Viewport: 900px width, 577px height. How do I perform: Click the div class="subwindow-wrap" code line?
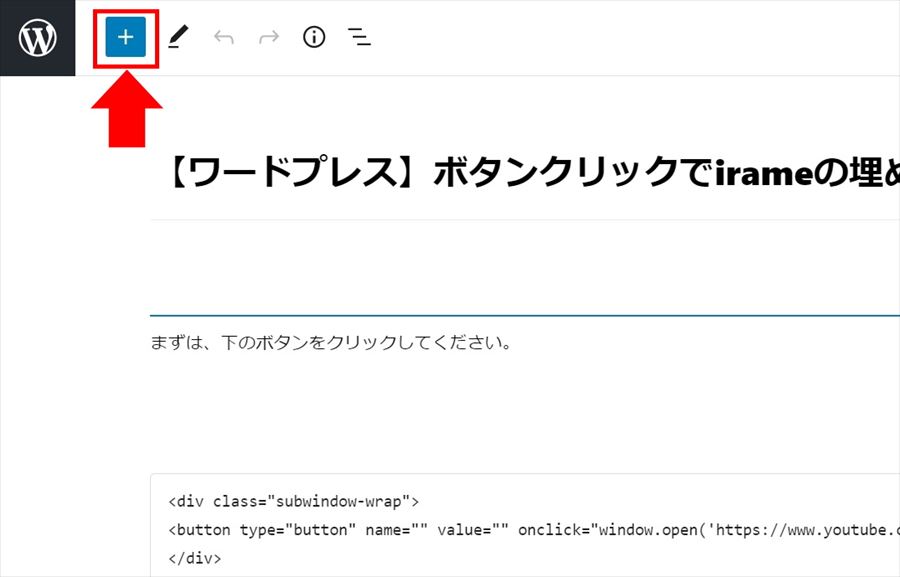coord(293,501)
